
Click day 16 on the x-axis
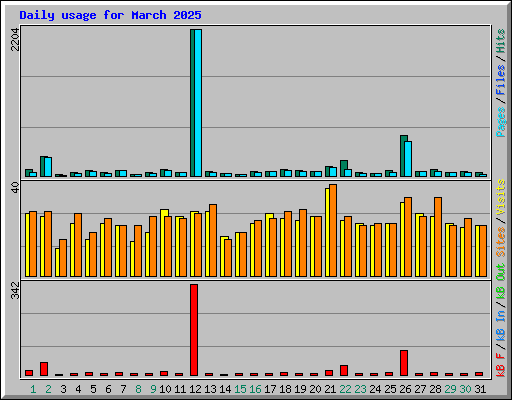pyautogui.click(x=255, y=389)
